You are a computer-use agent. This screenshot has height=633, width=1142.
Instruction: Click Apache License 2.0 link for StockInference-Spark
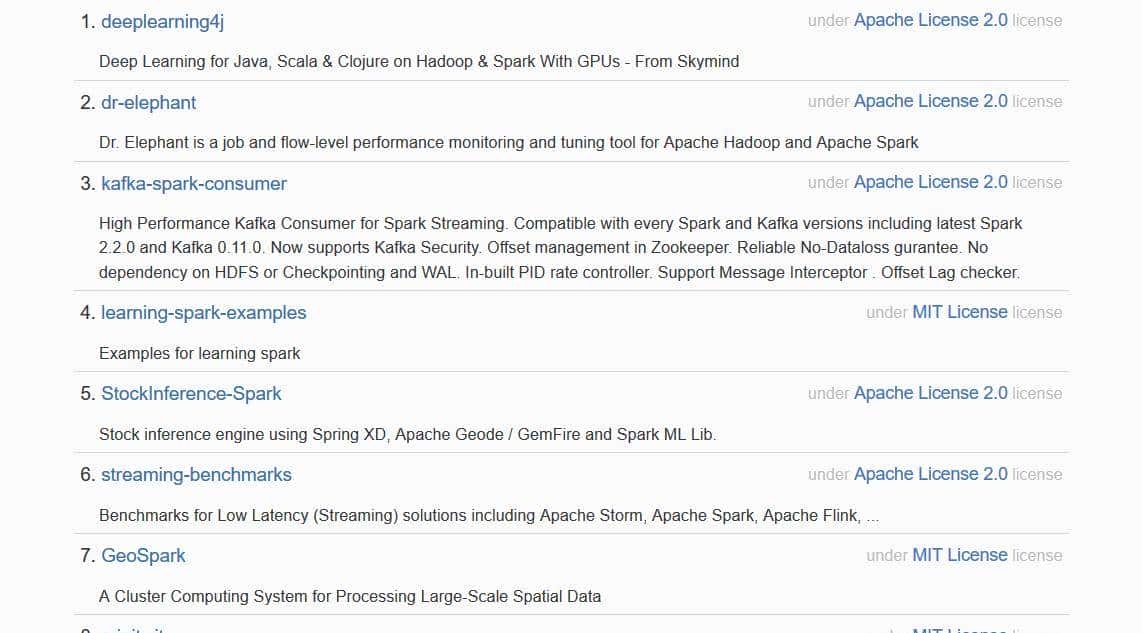point(930,393)
